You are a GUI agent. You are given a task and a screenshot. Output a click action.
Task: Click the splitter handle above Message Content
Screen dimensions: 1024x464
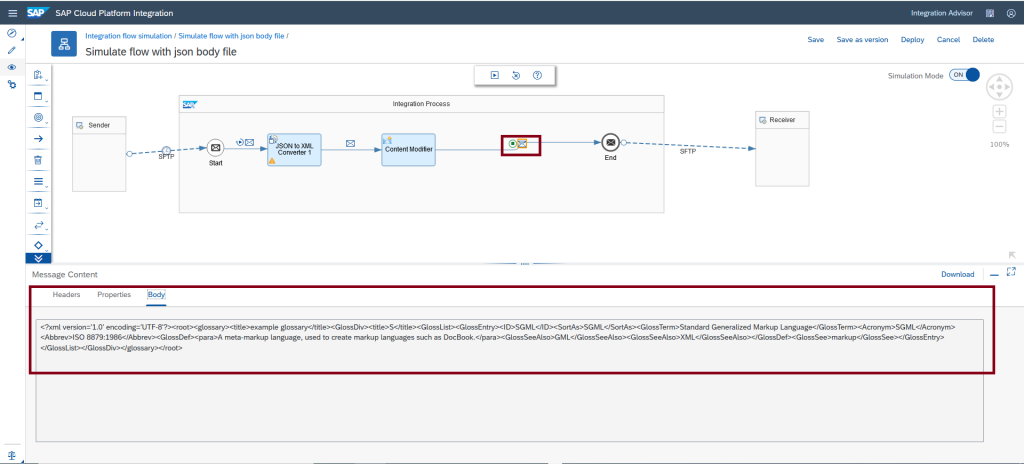click(524, 264)
